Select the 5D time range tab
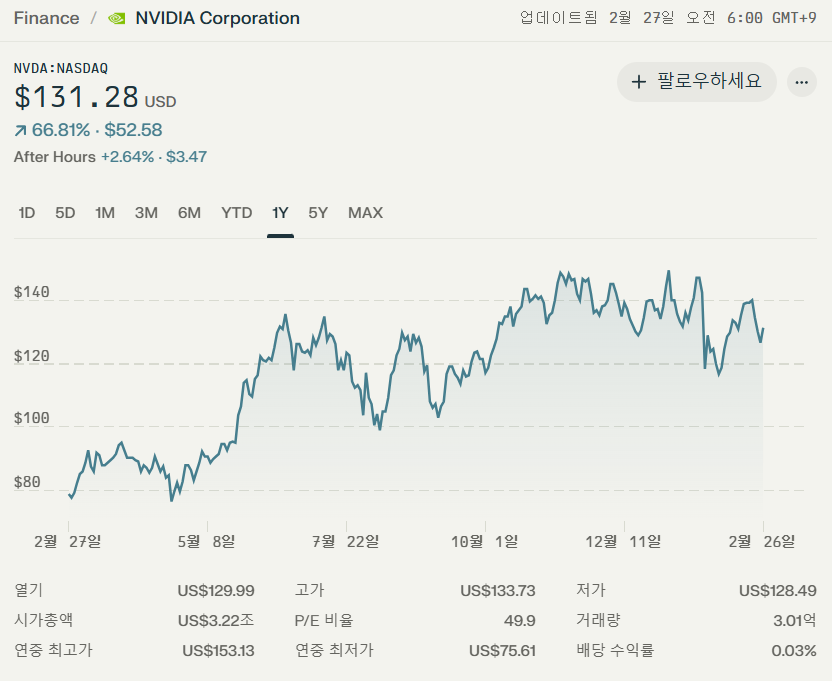 click(x=65, y=213)
